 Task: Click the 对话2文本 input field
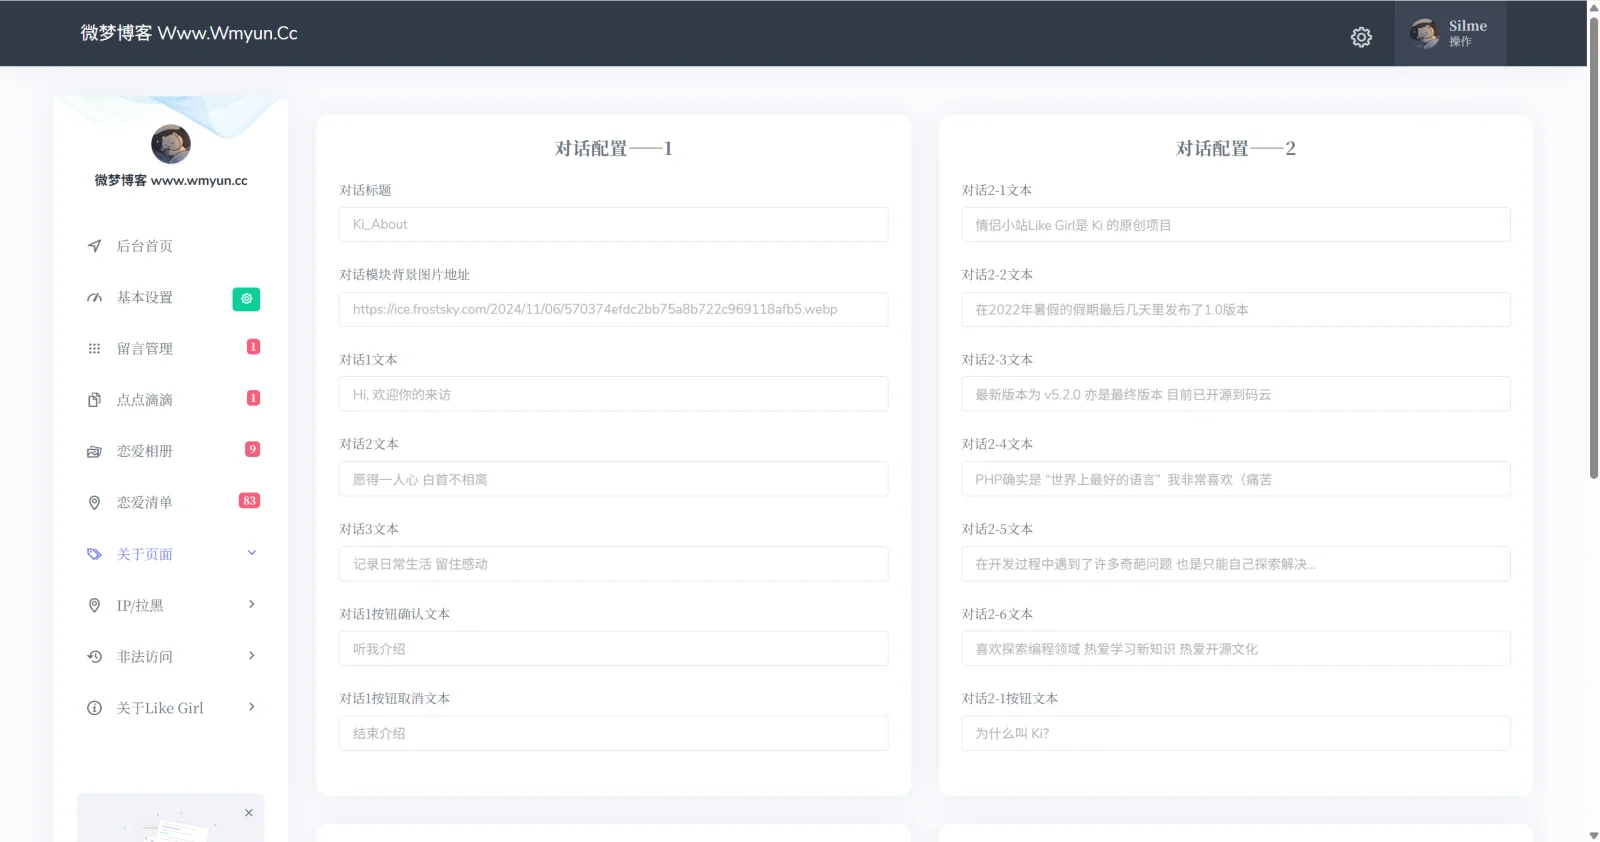[613, 479]
